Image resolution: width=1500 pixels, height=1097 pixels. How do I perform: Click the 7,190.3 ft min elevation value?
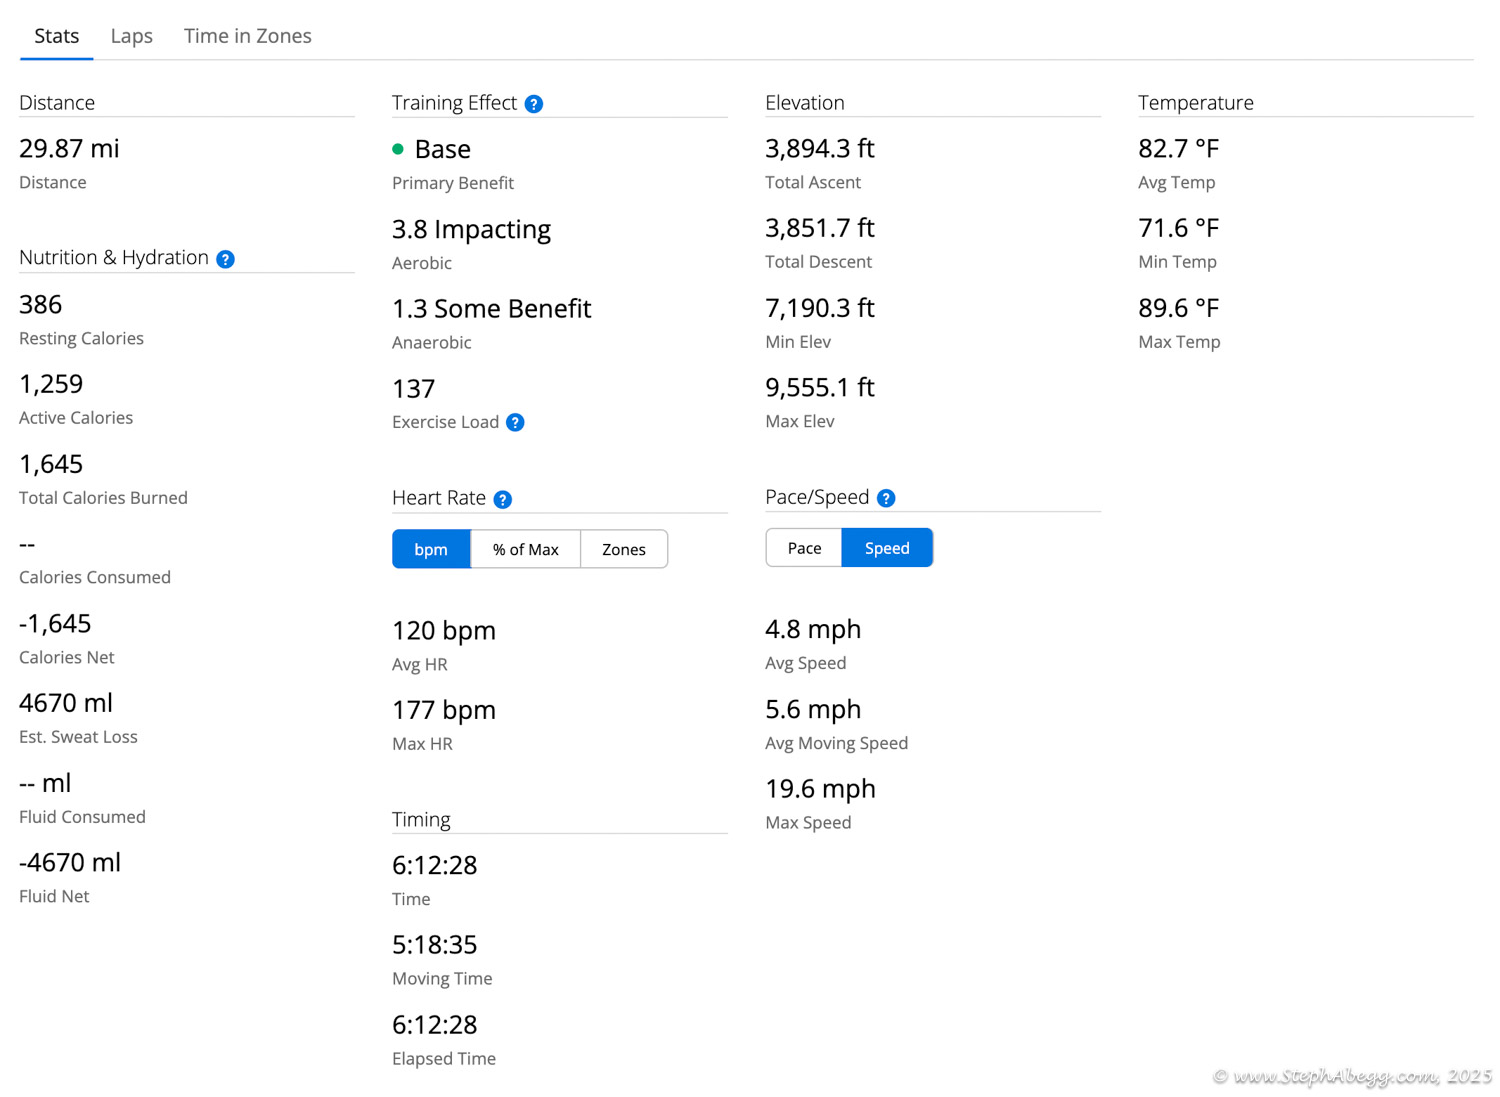click(820, 308)
